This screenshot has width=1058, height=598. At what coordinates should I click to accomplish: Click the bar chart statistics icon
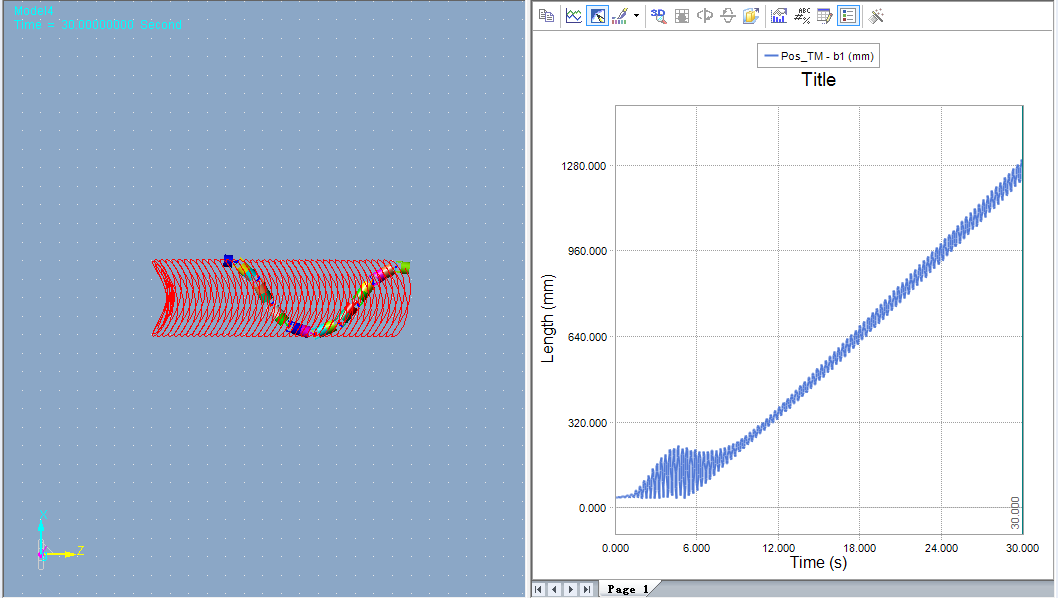[779, 16]
